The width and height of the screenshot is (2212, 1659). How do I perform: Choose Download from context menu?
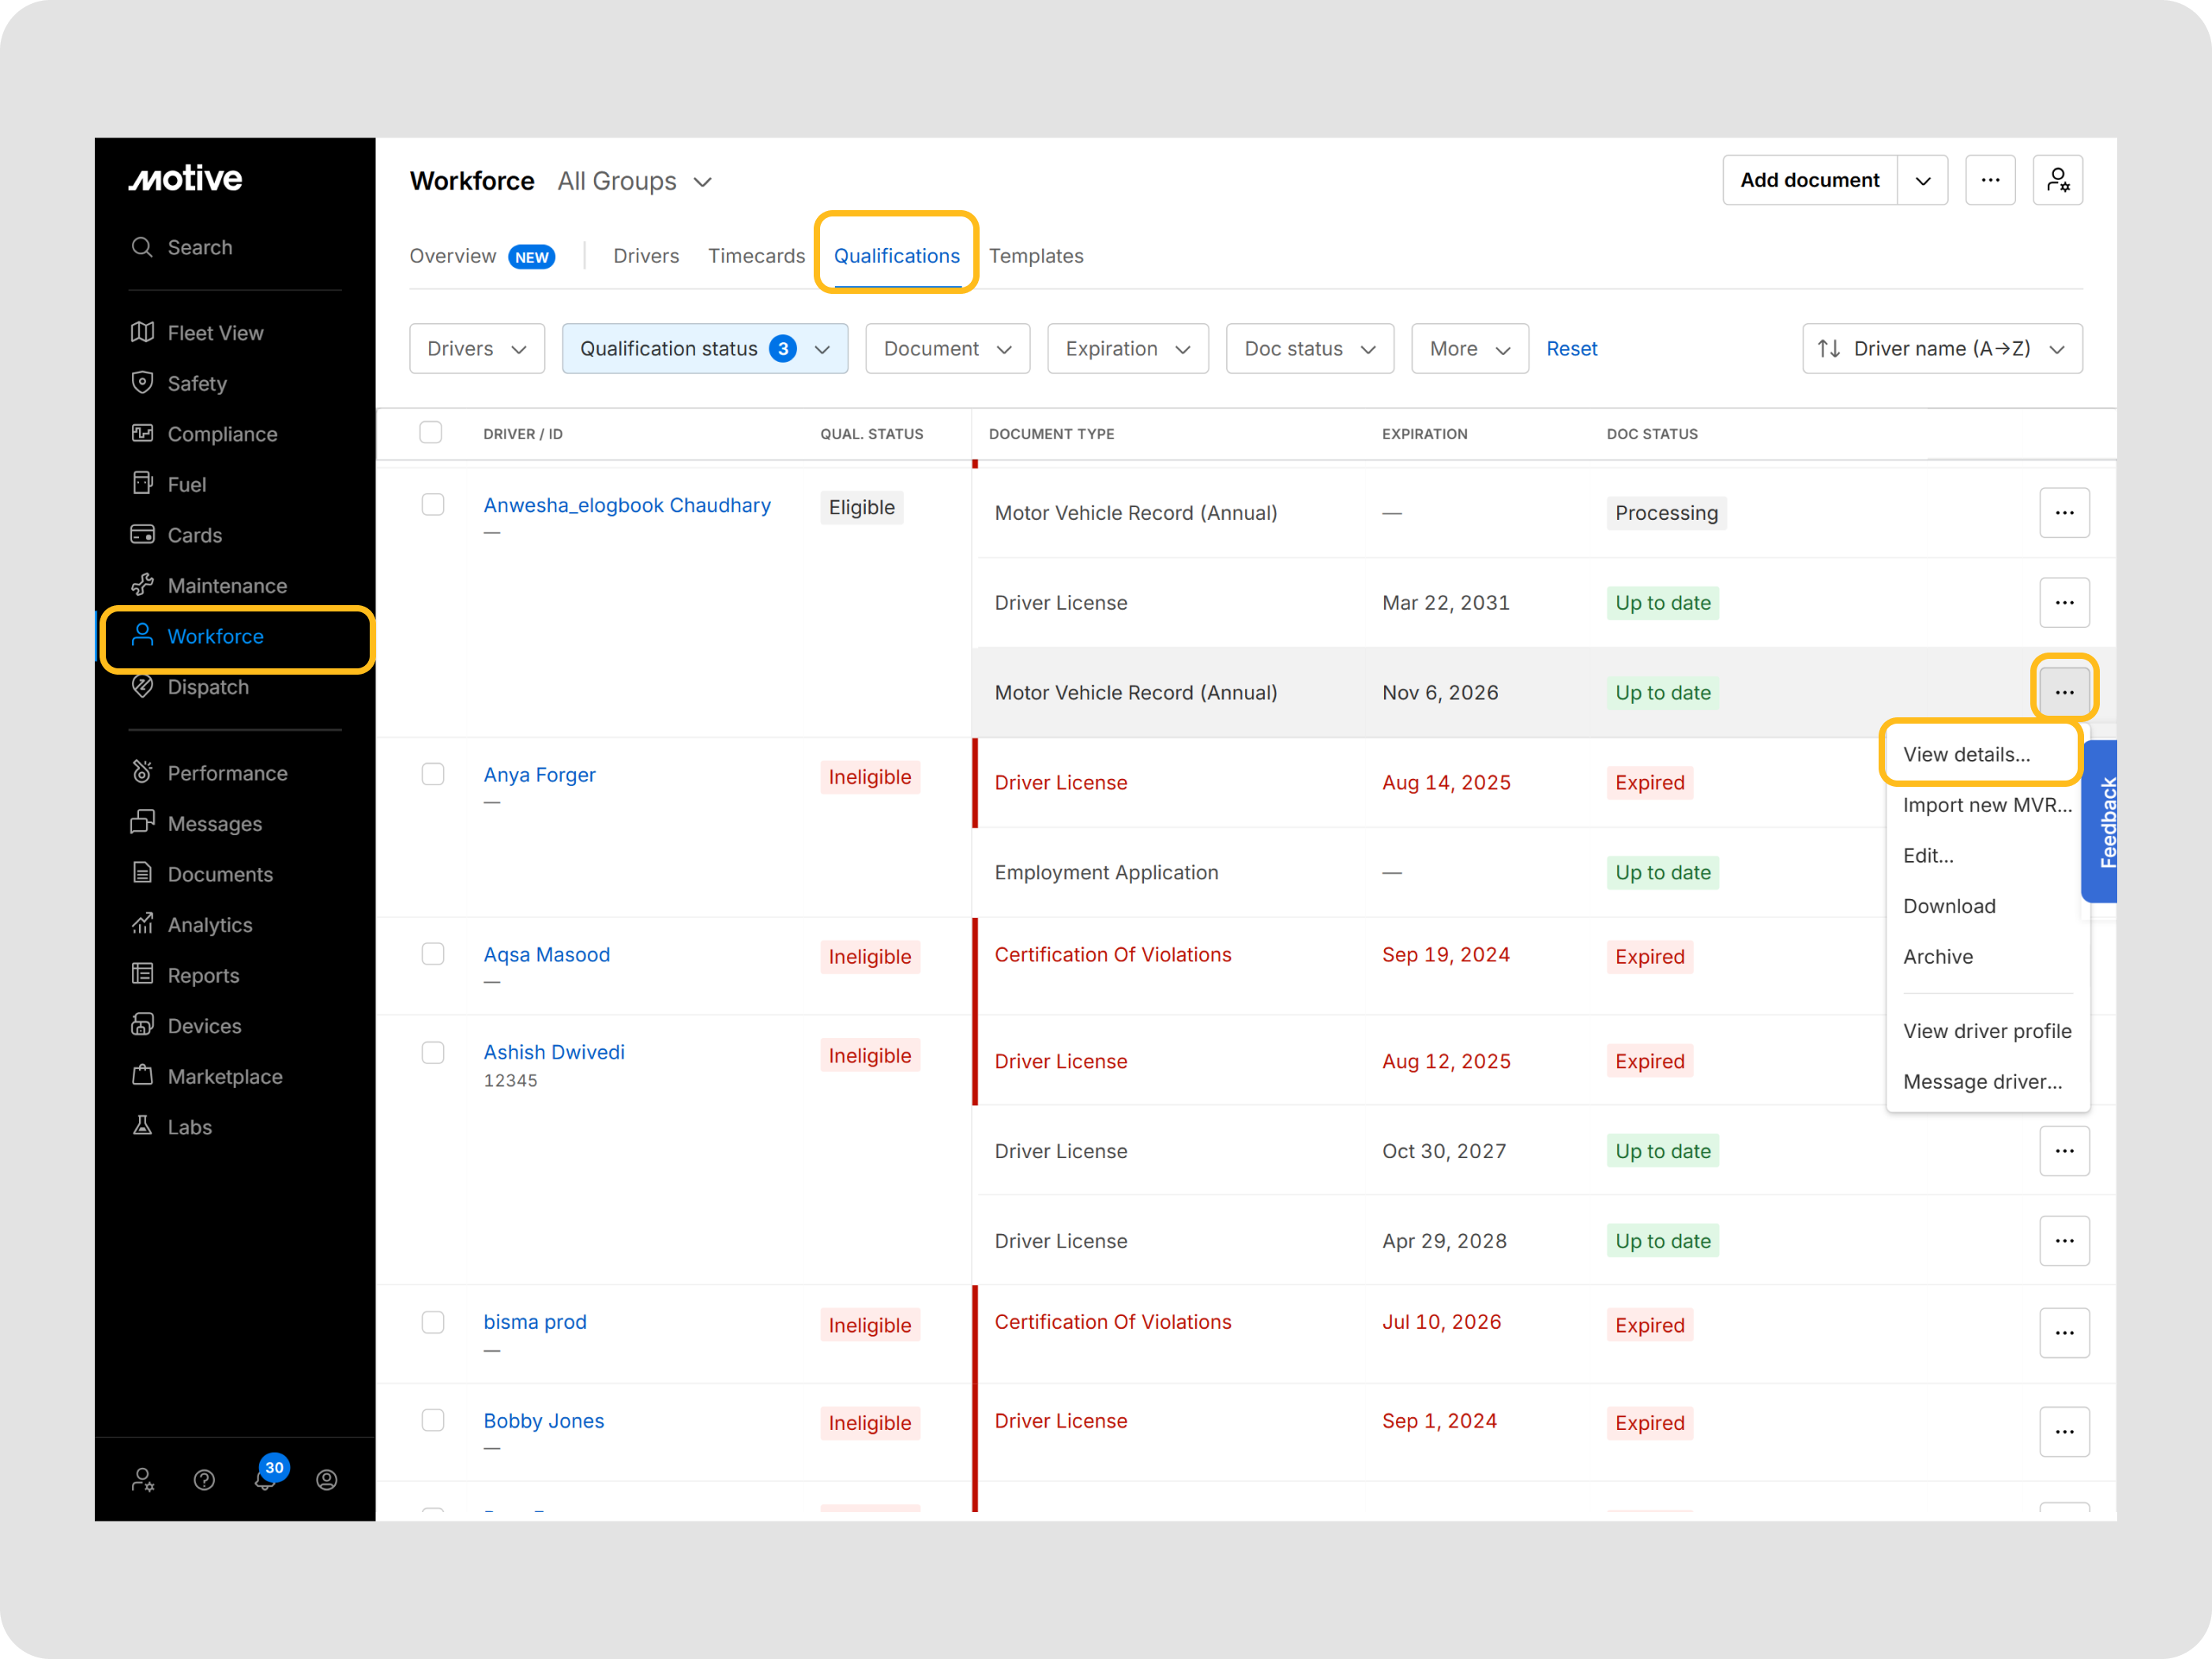[1988, 906]
